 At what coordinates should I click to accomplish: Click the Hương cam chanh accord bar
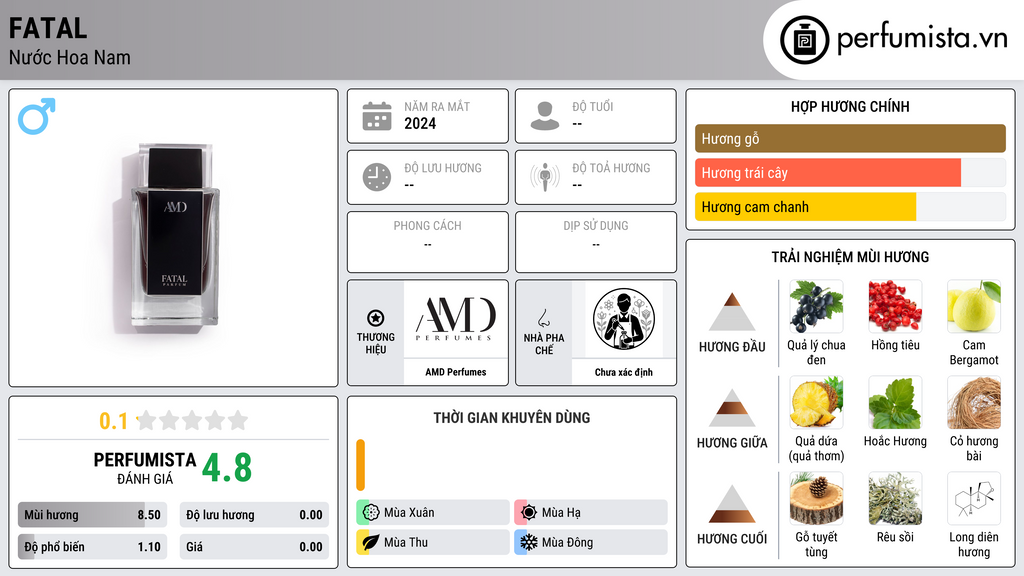(x=850, y=207)
